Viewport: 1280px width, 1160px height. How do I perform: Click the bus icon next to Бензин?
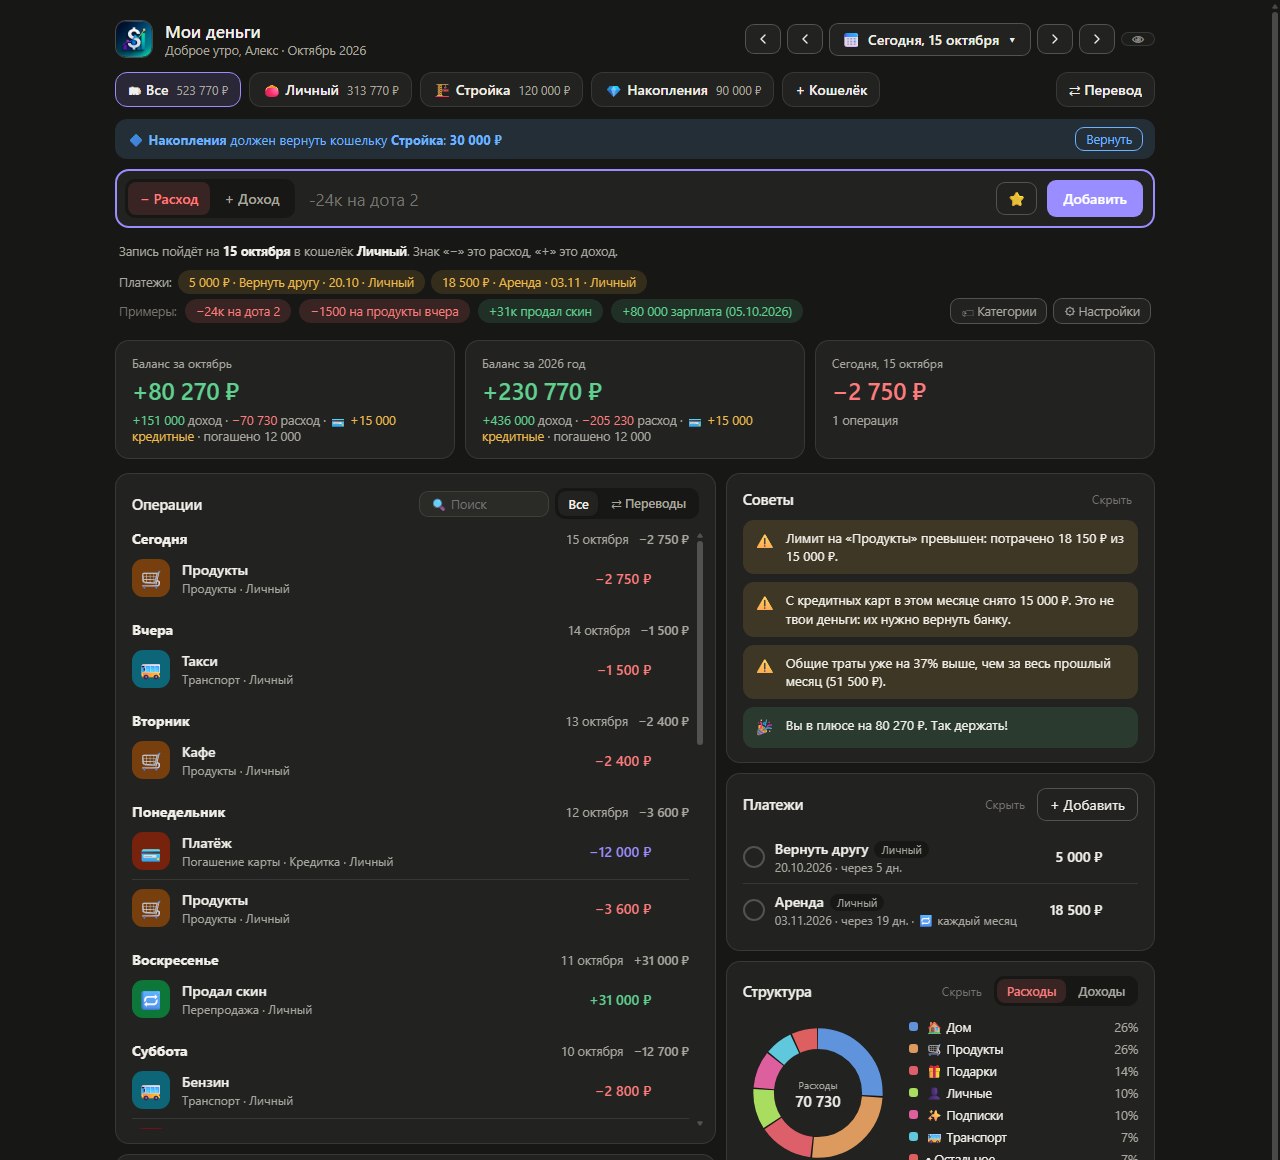[x=151, y=1091]
